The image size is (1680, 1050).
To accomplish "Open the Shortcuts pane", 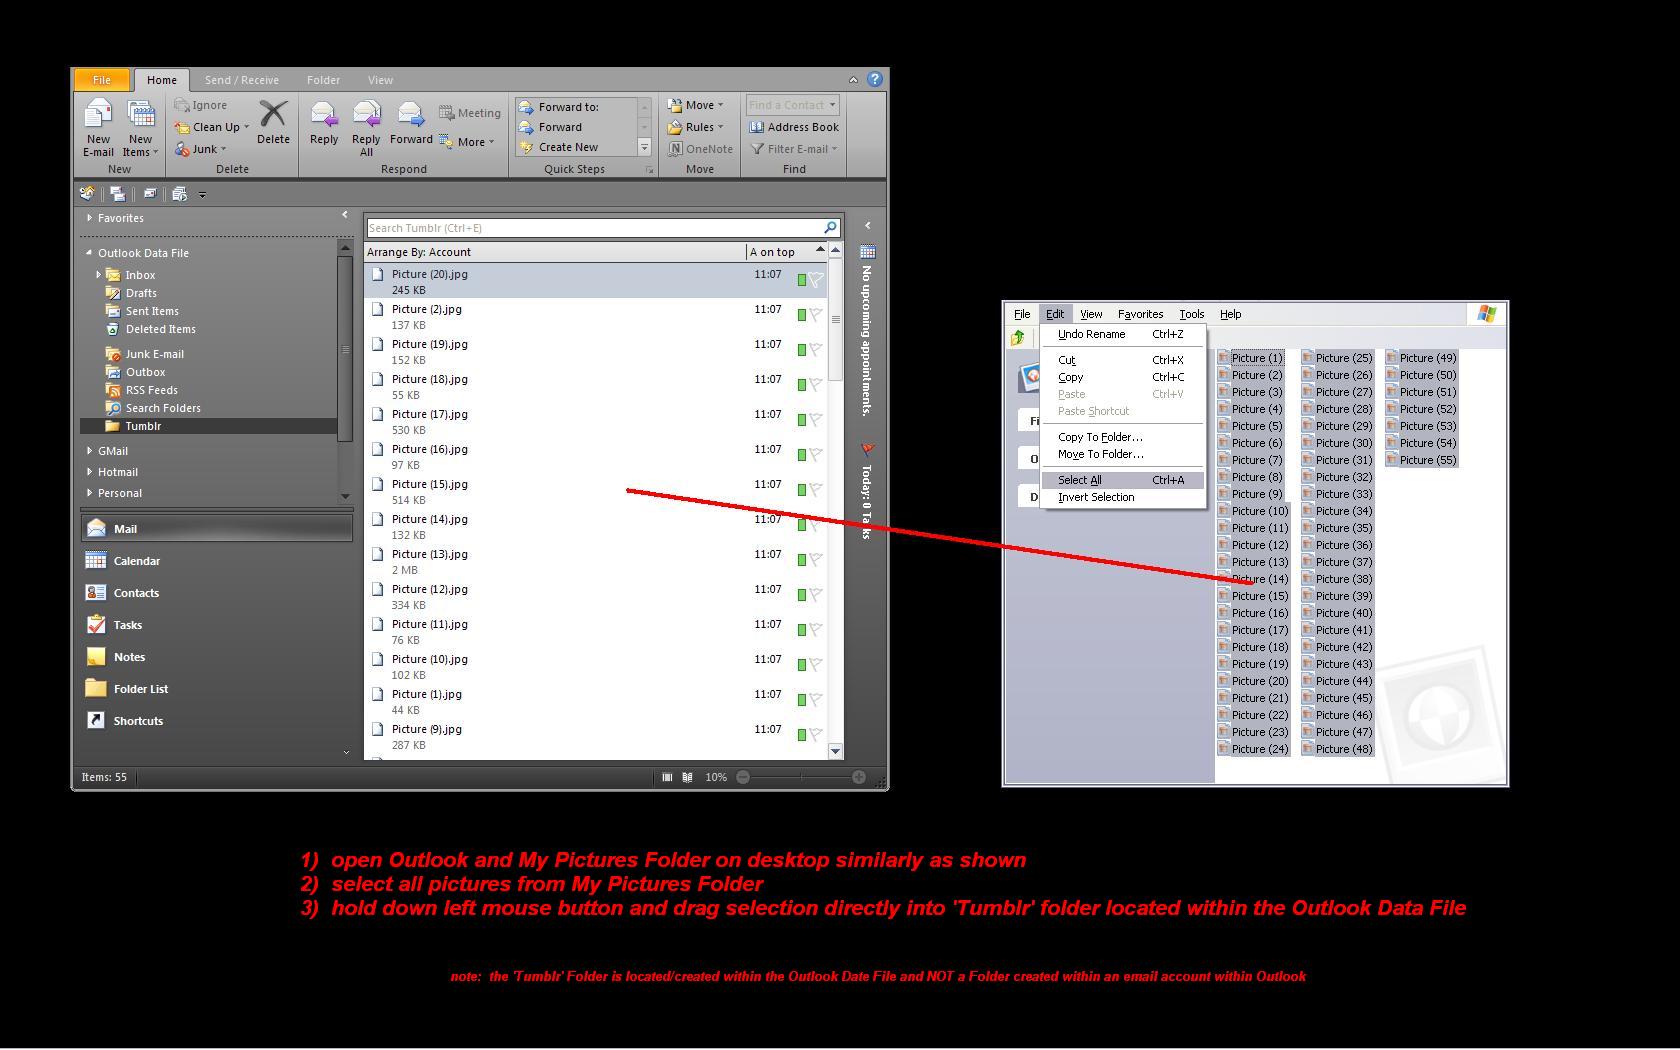I will click(217, 721).
